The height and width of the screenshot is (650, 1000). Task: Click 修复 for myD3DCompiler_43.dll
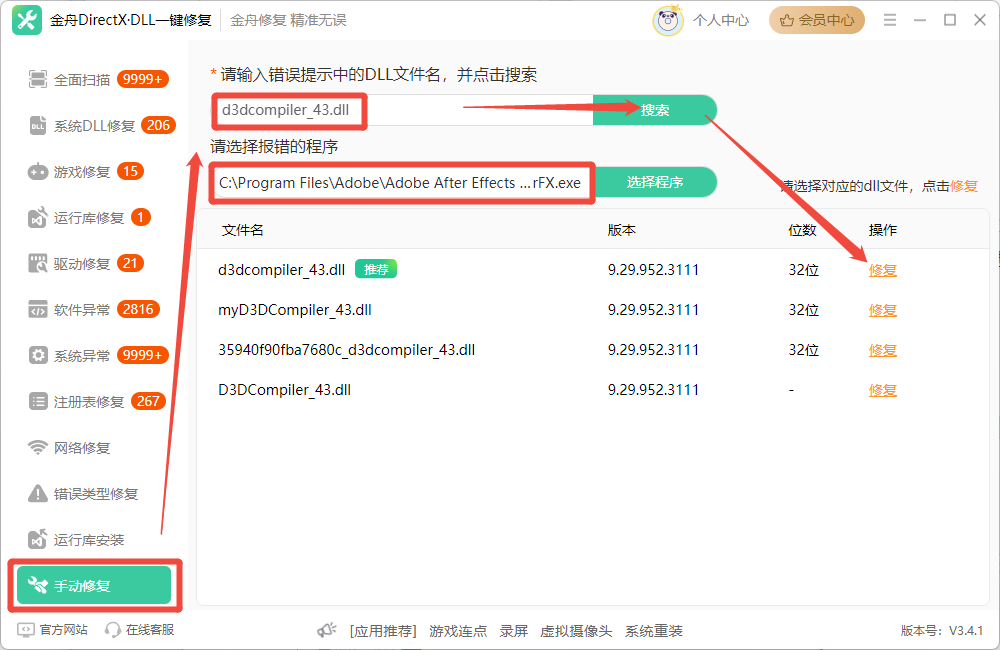coord(883,311)
